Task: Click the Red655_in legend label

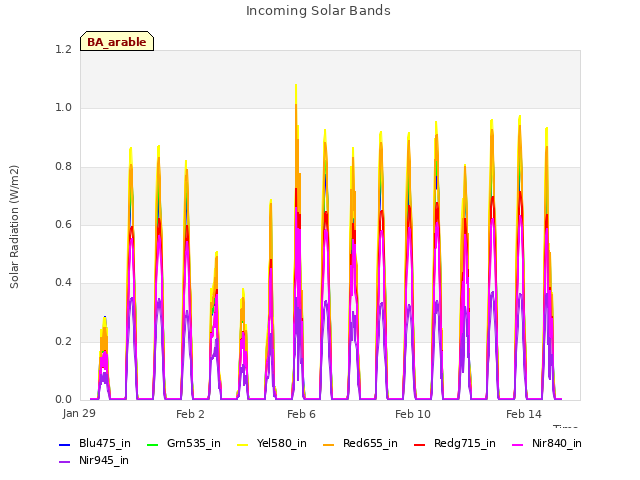Action: [370, 443]
